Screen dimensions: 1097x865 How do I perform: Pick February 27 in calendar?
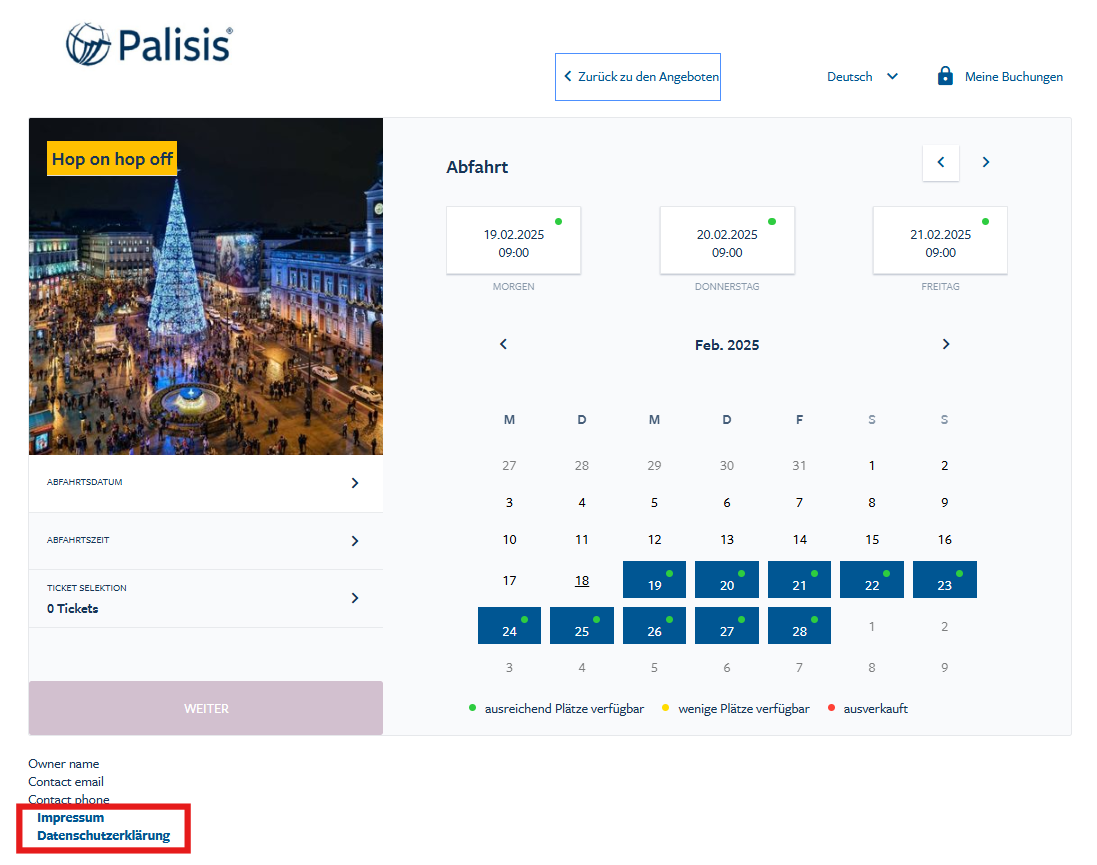pos(727,626)
